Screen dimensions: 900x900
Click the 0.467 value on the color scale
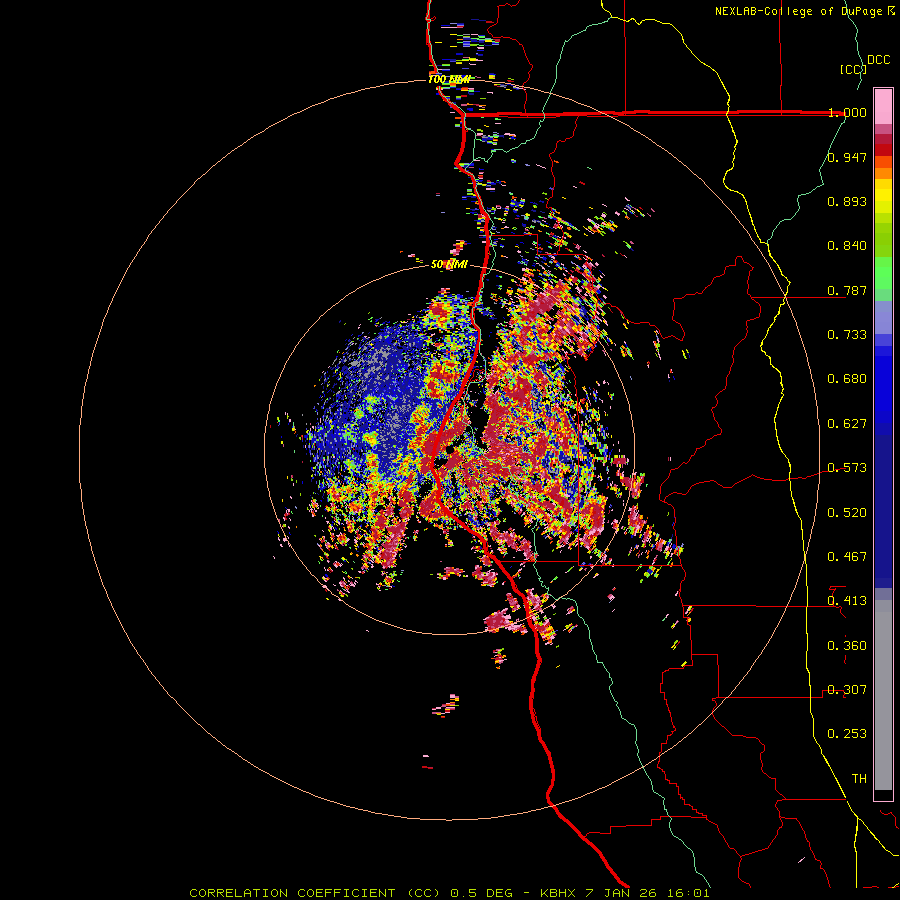tap(847, 557)
